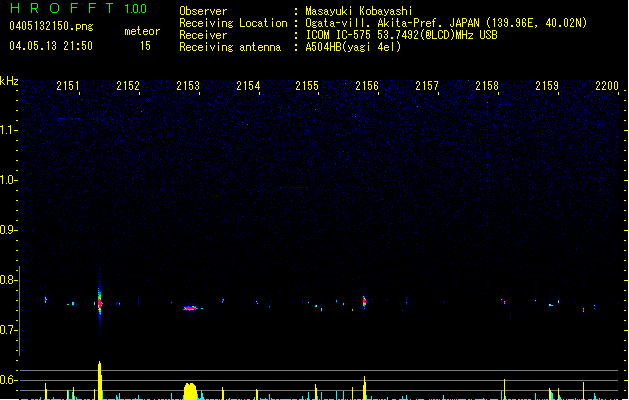This screenshot has height=400, width=629.
Task: Click the yellow power spike near 2156
Action: coord(364,388)
